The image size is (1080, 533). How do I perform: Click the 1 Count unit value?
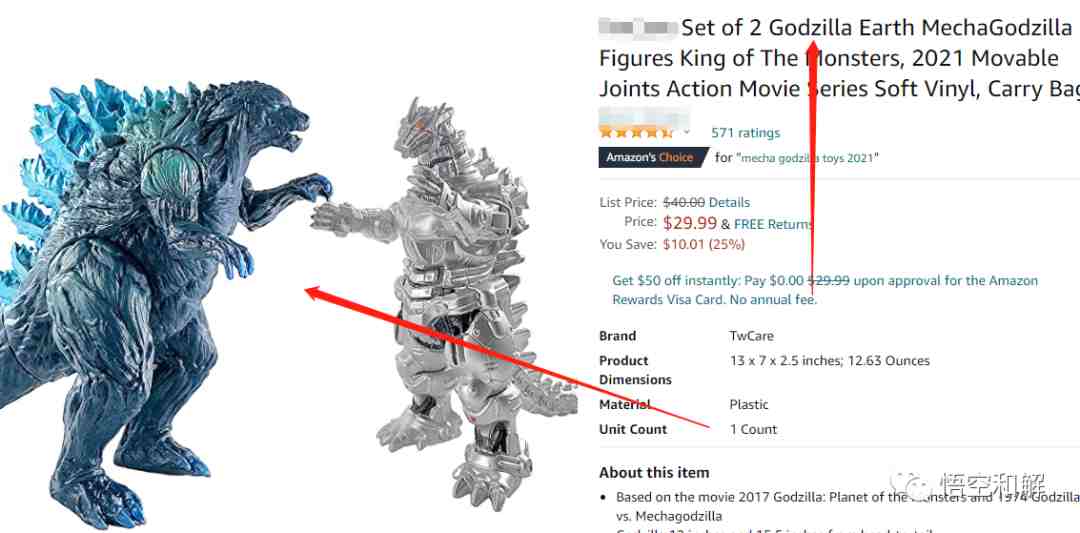[x=754, y=430]
